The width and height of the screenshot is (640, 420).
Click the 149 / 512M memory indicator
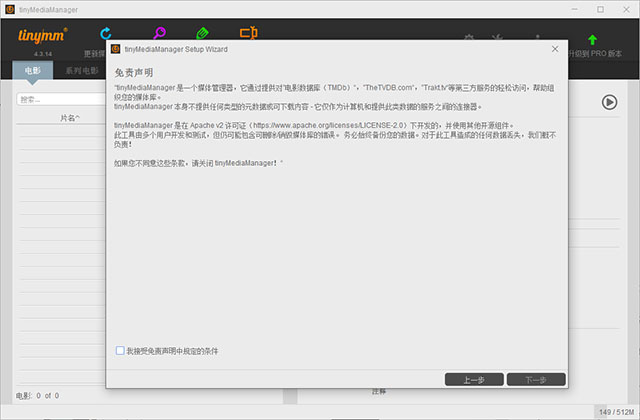click(x=616, y=412)
